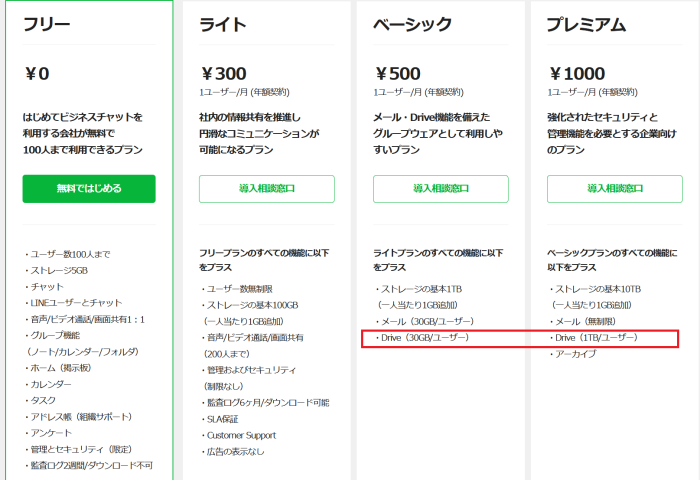Click the Customer Support feature item
The width and height of the screenshot is (700, 480).
click(x=239, y=435)
